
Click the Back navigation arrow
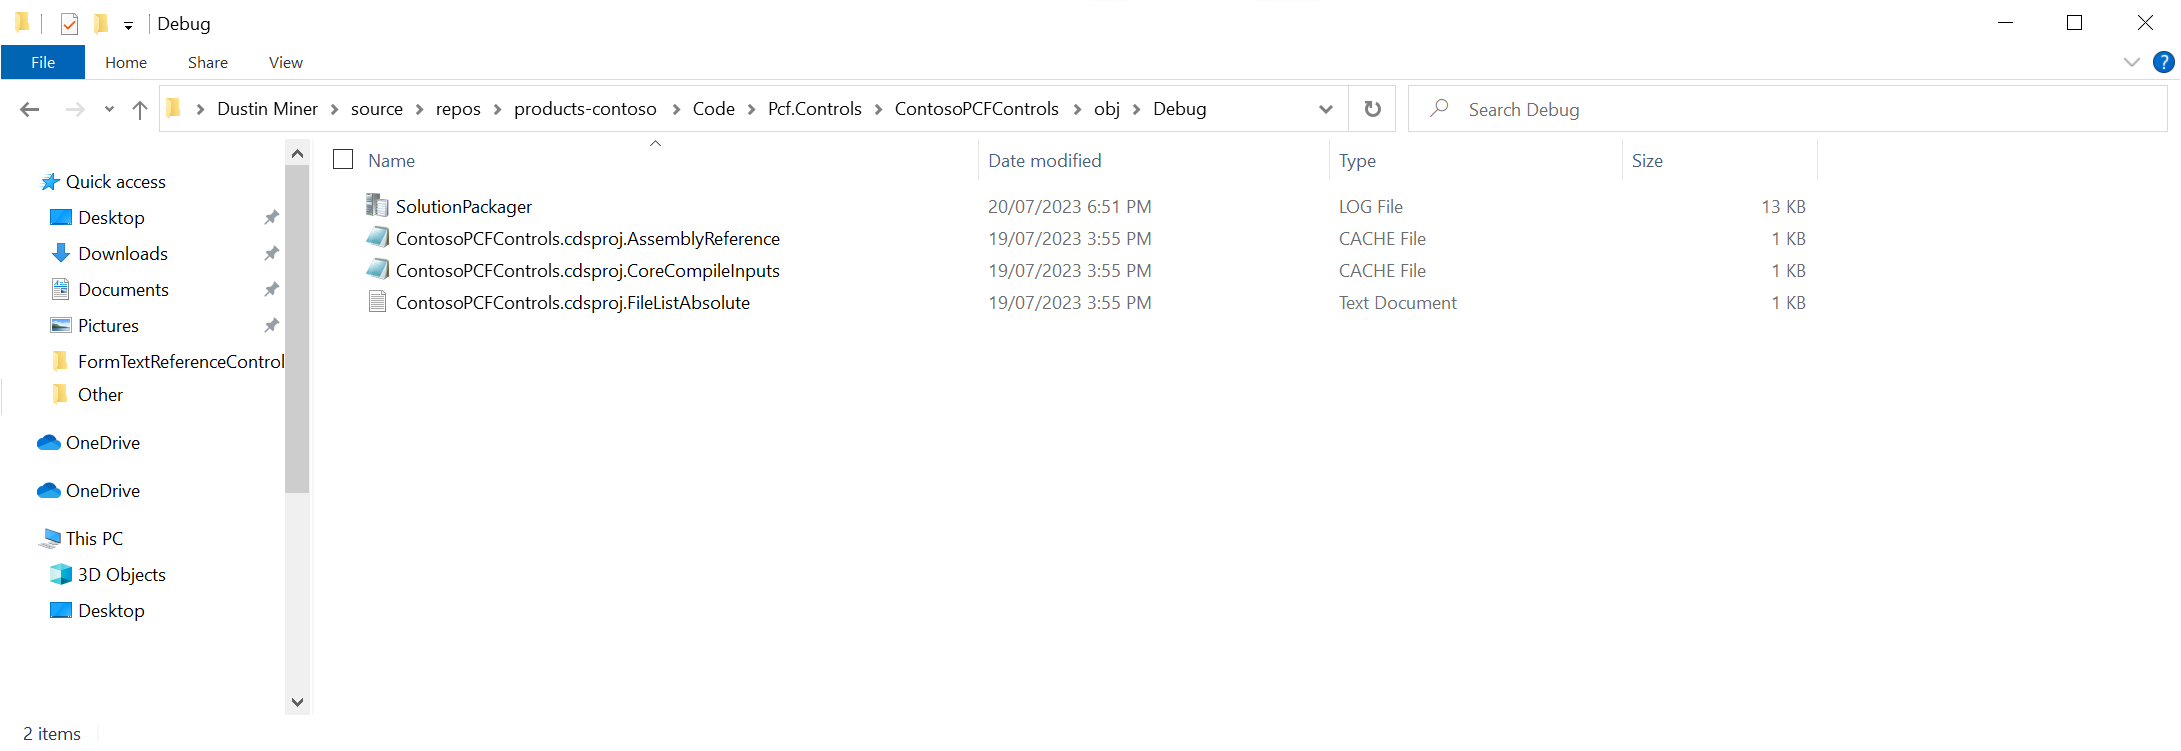[30, 109]
